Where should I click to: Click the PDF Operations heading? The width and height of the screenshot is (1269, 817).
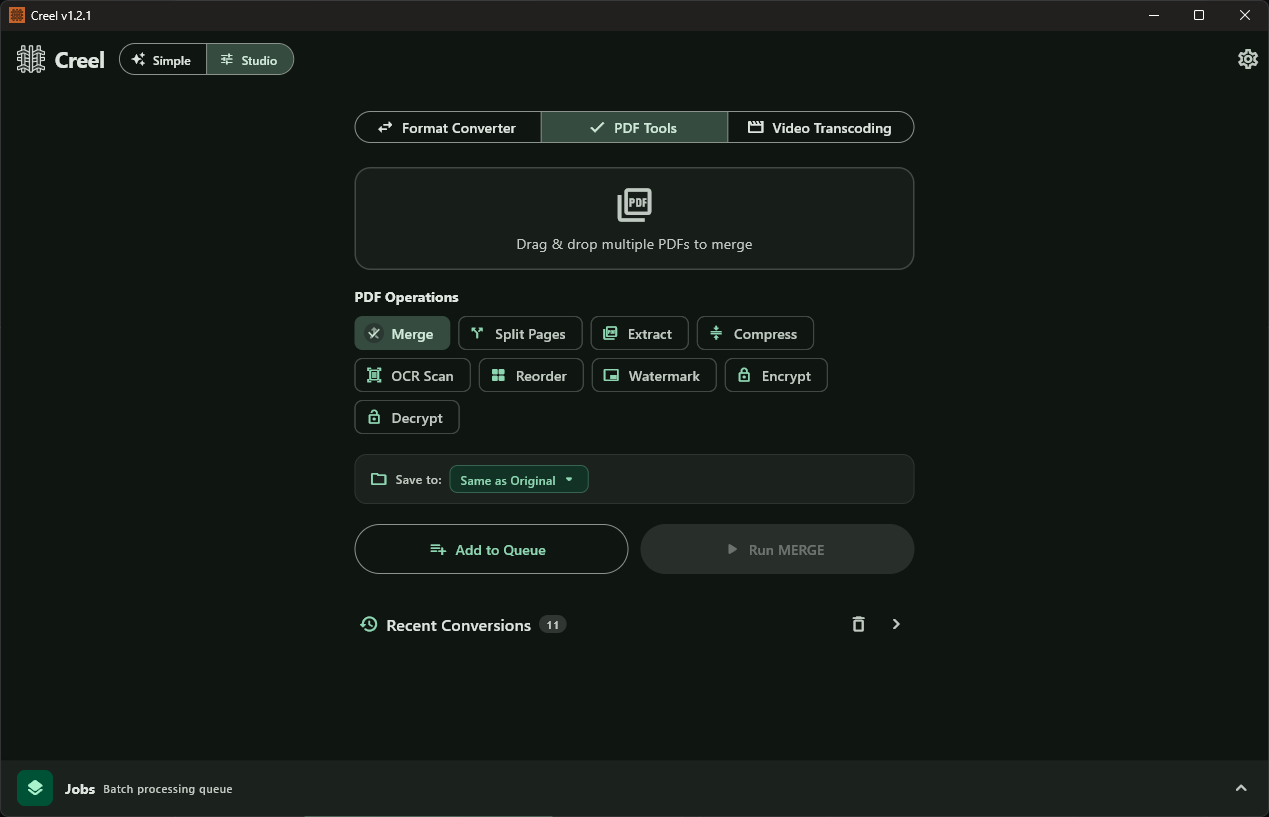tap(406, 297)
